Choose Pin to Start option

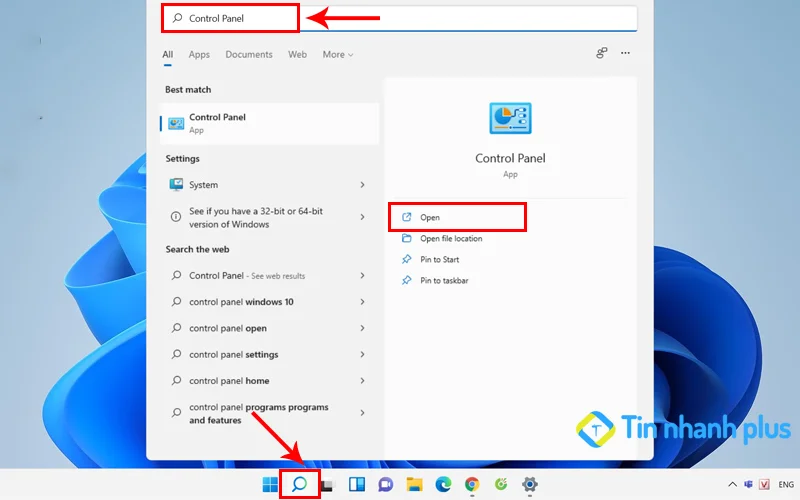(439, 260)
